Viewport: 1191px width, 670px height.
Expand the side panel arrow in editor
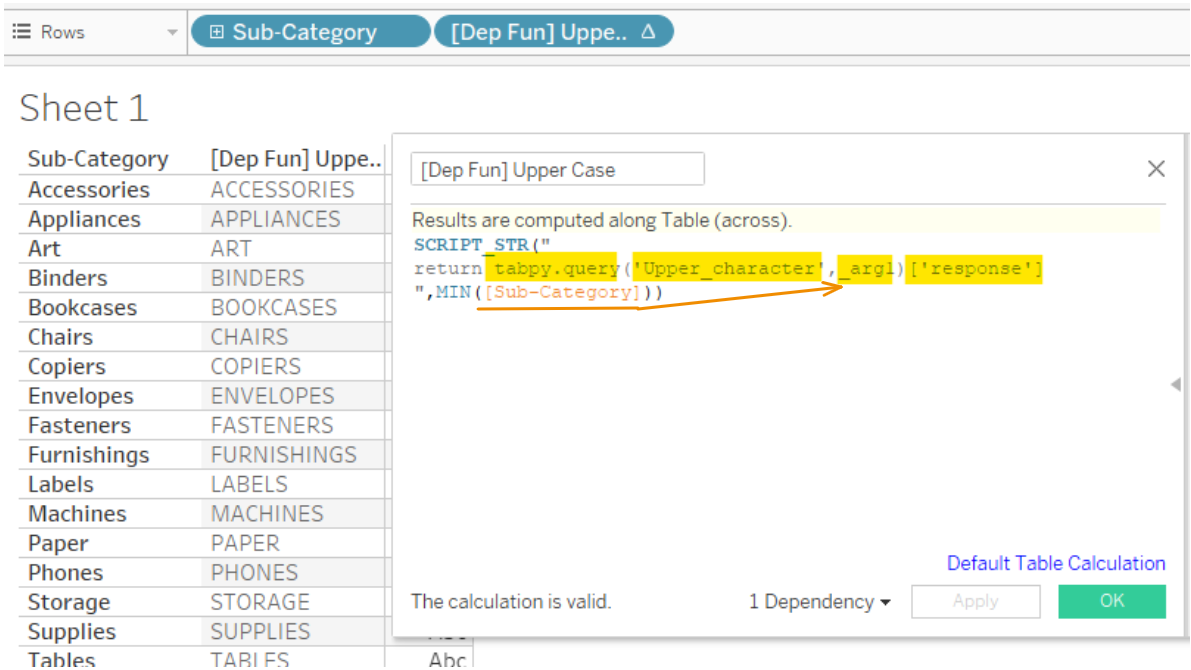1175,384
